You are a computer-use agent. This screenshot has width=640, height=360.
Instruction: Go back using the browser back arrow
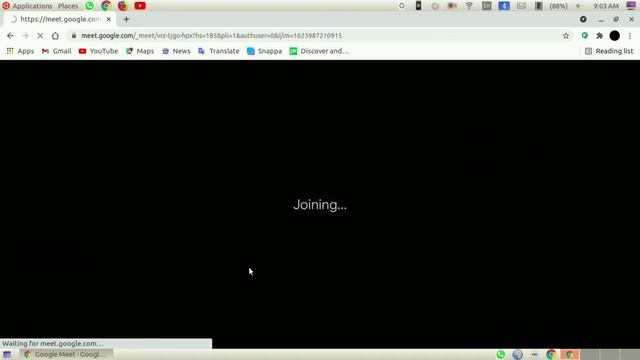[x=10, y=36]
